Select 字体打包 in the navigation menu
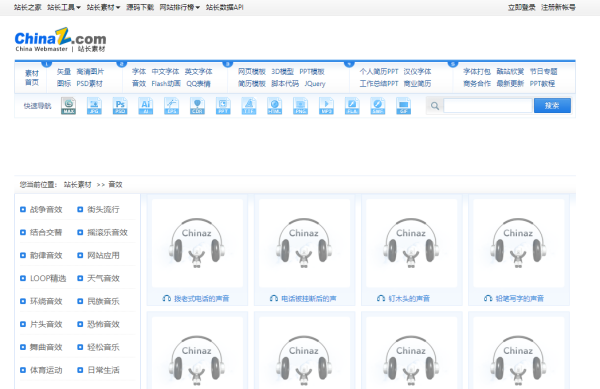Image resolution: width=600 pixels, height=389 pixels. pos(477,72)
